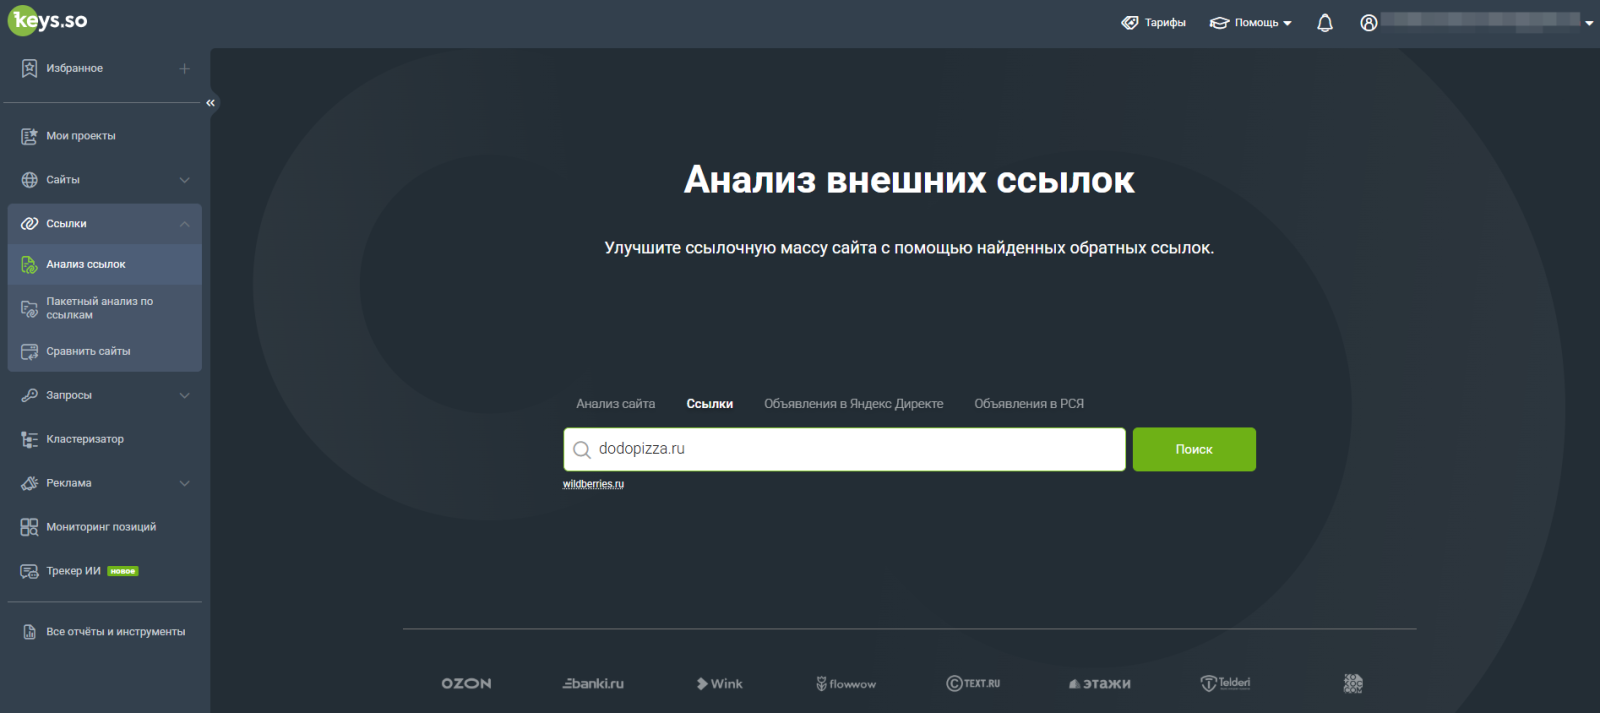Click the Сайты globe icon

point(29,180)
